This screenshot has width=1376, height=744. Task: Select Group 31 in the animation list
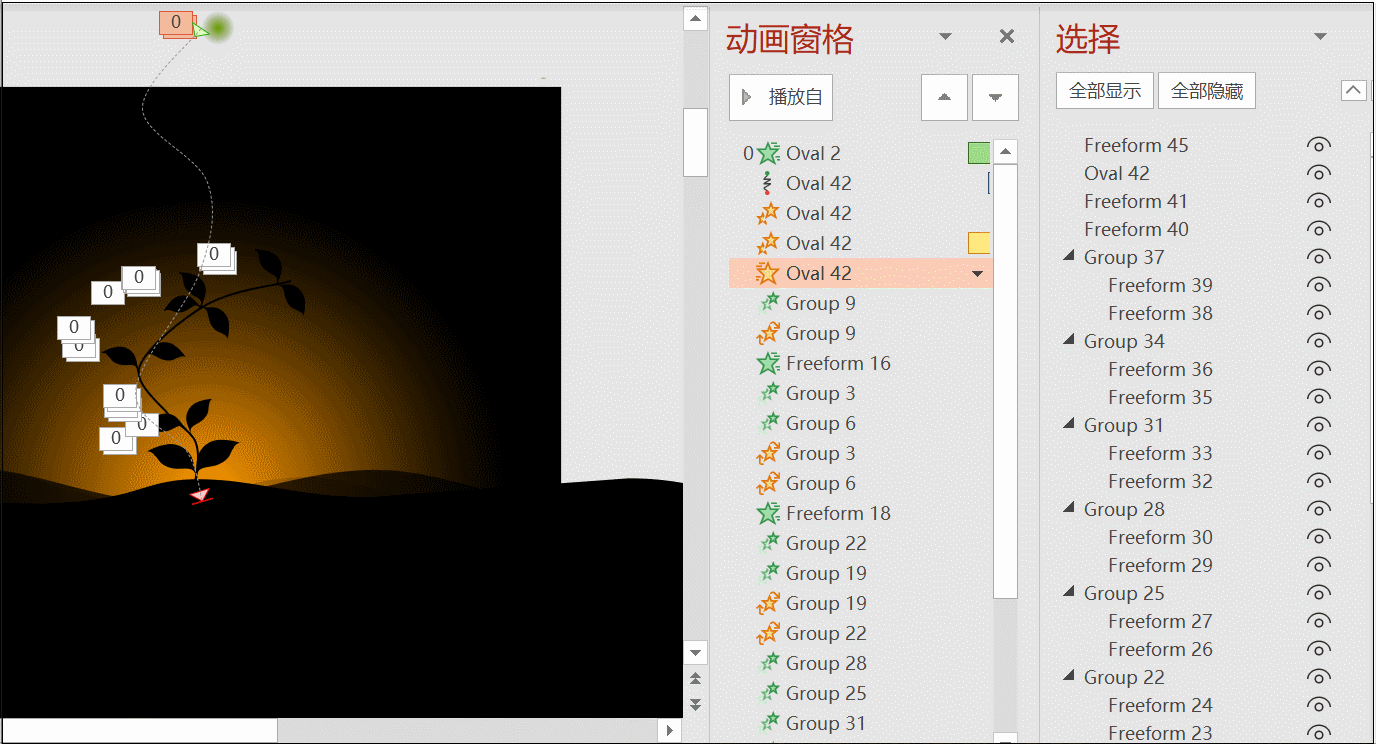point(826,723)
